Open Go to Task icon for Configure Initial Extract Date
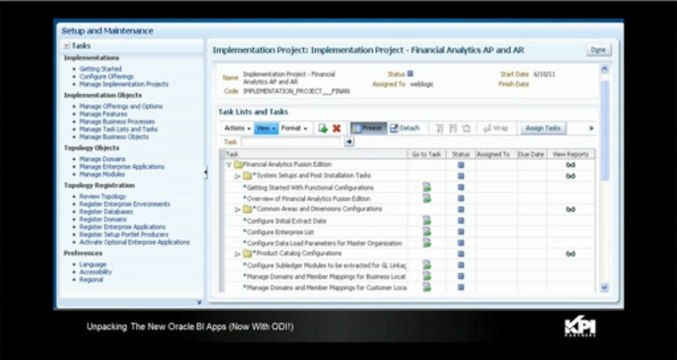This screenshot has width=677, height=360. 427,221
